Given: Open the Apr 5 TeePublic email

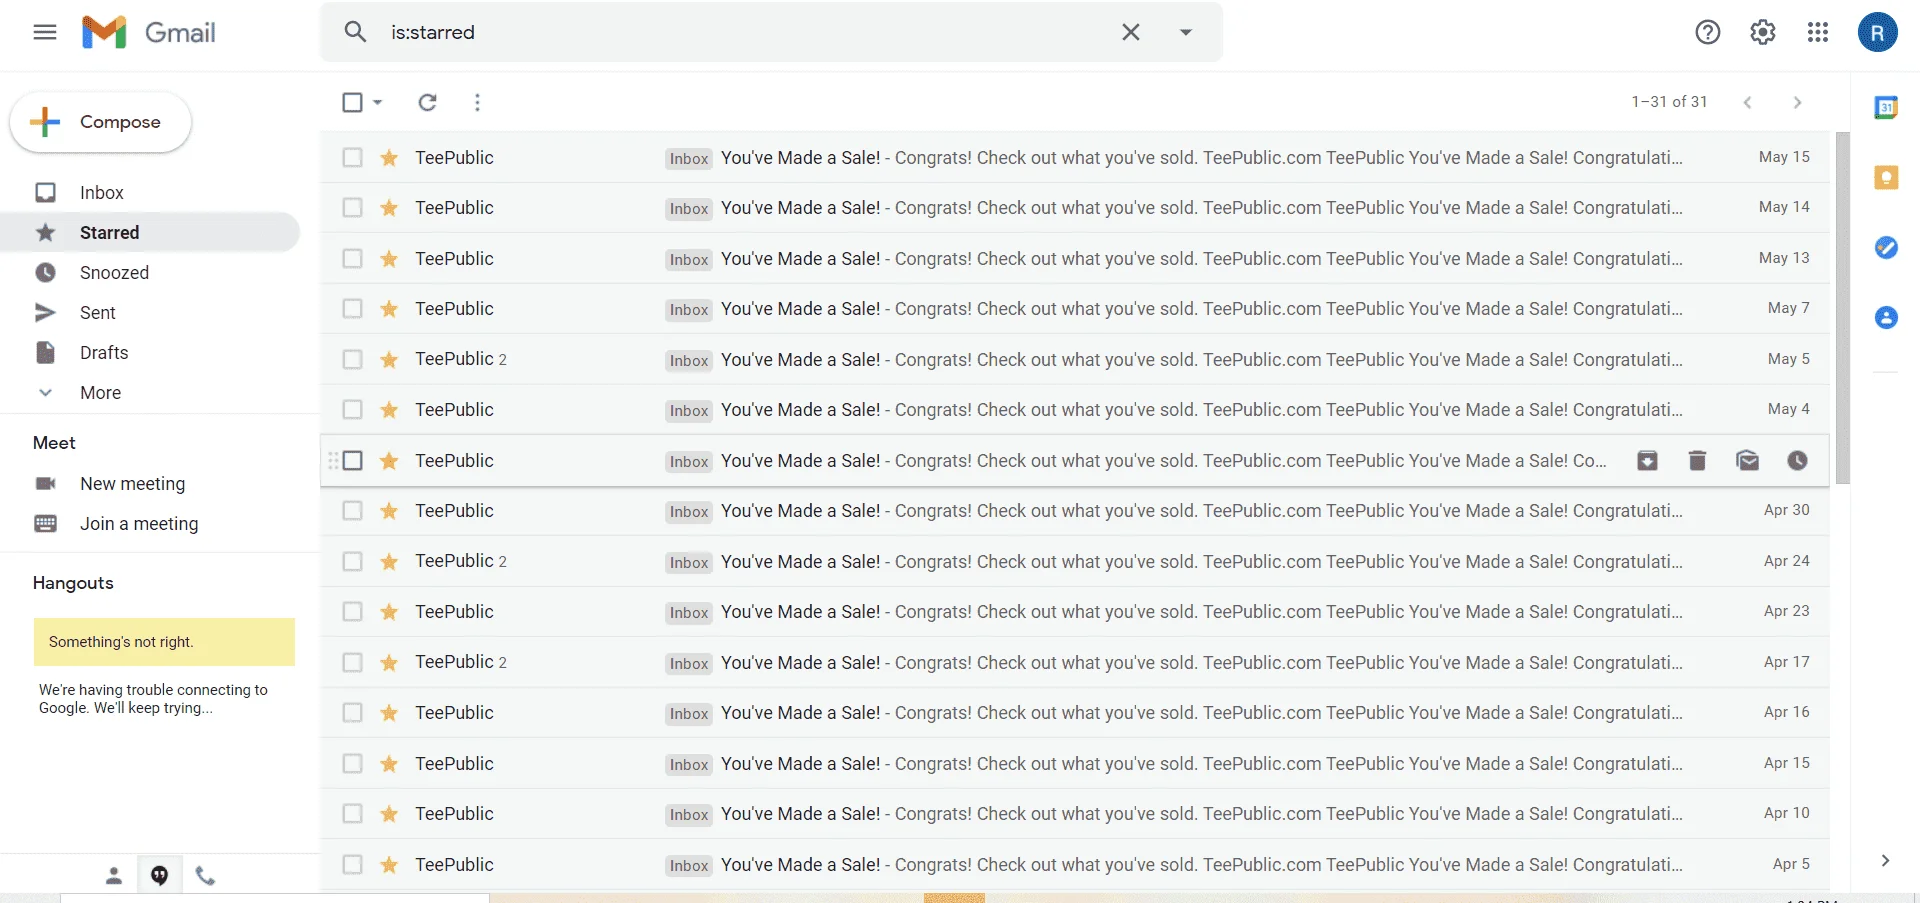Looking at the screenshot, I should click(x=1075, y=864).
